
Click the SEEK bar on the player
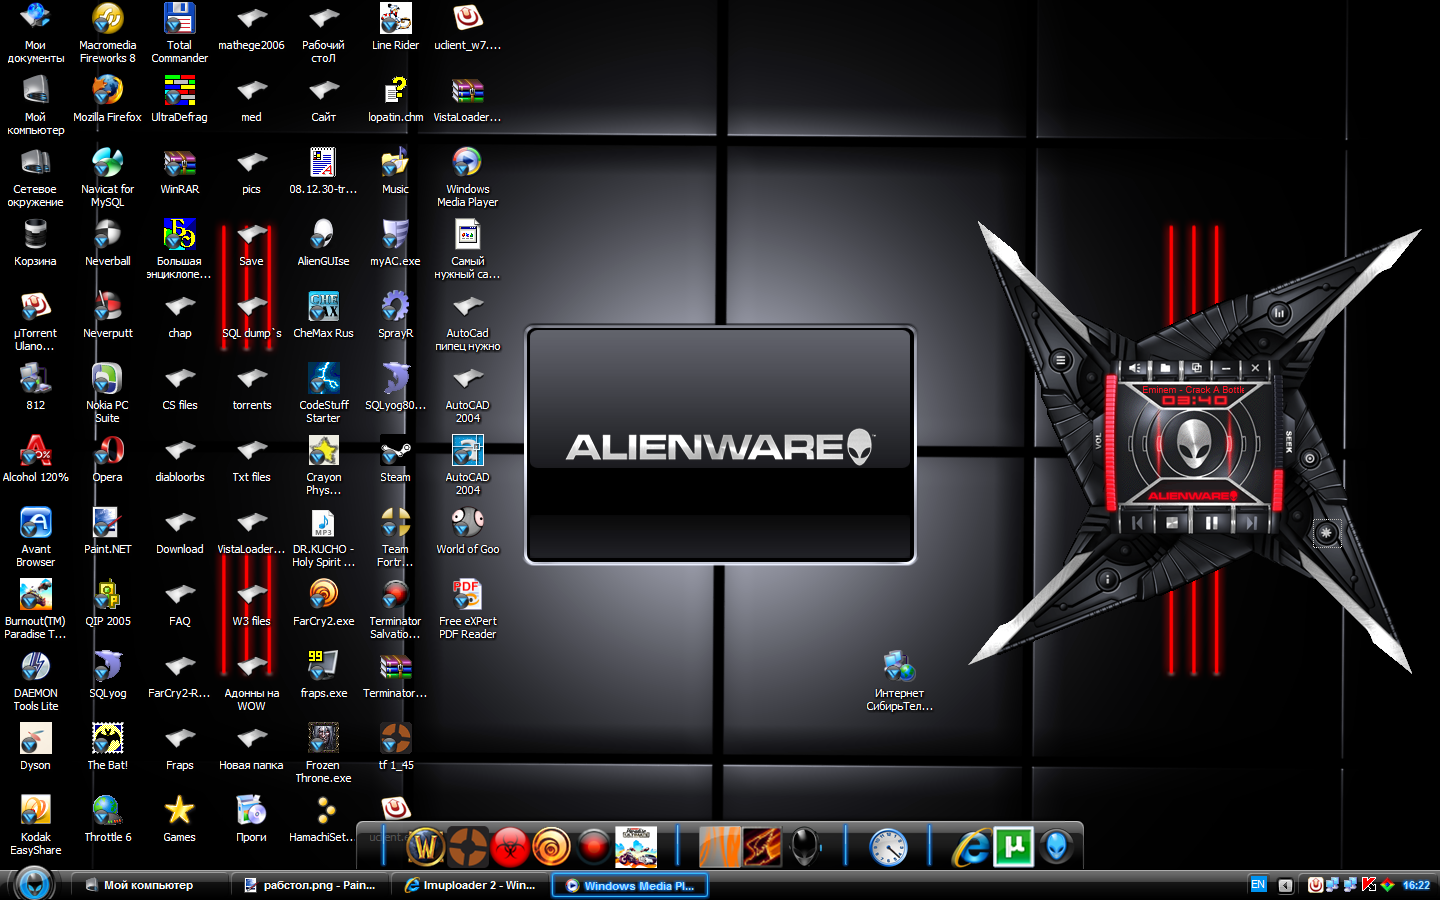(1276, 440)
